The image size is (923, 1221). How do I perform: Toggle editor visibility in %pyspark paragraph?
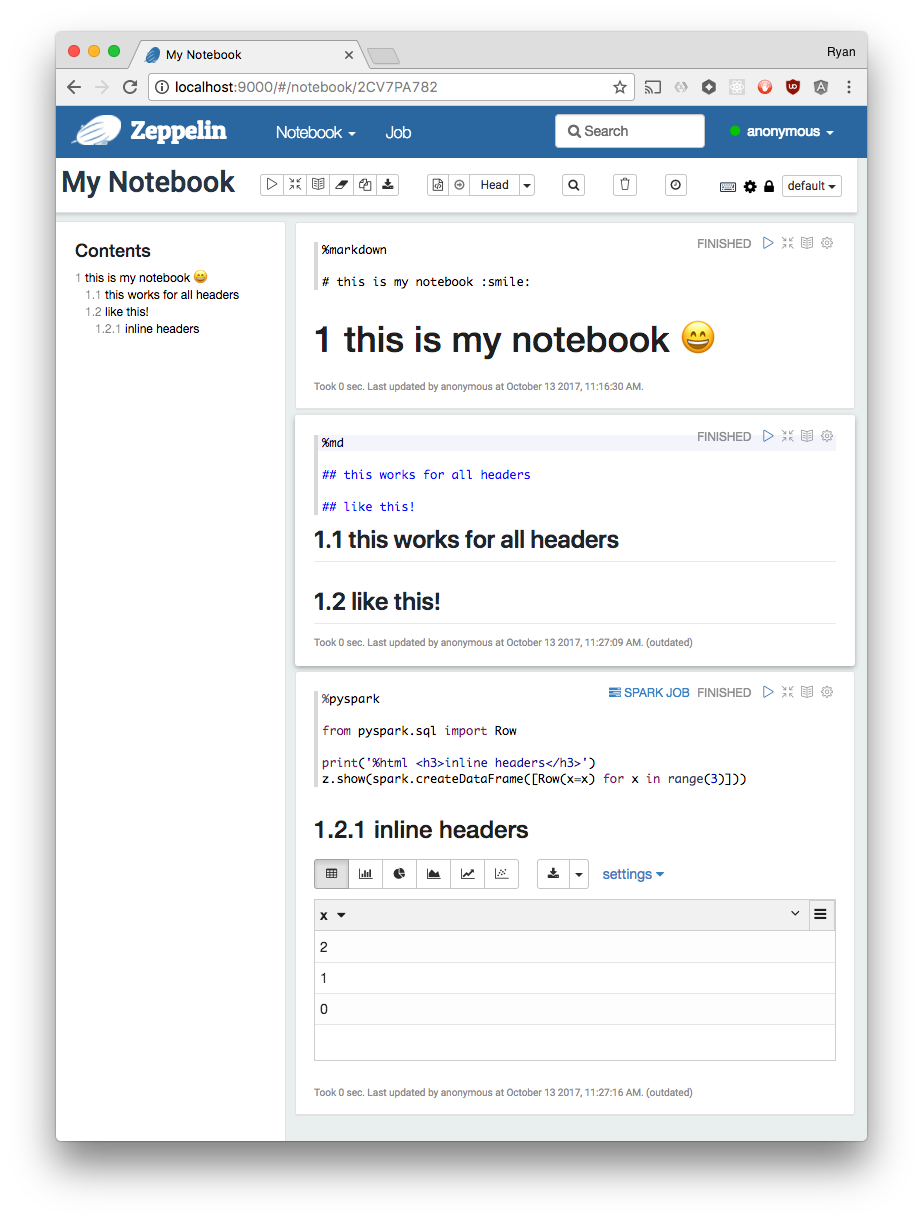[x=788, y=692]
